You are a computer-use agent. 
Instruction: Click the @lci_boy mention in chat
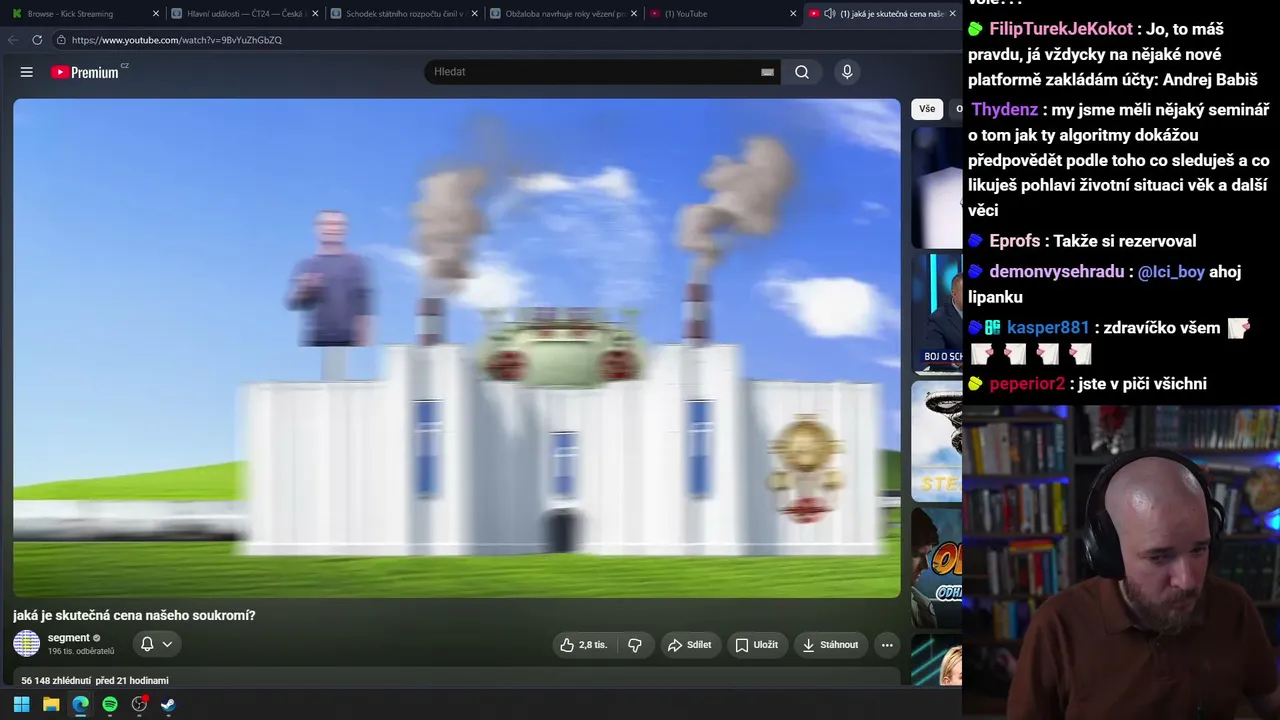click(x=1171, y=272)
